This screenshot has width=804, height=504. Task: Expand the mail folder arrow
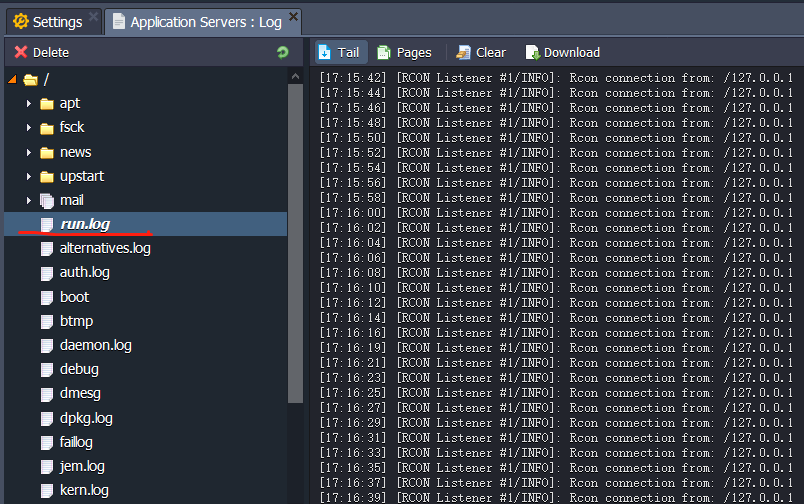click(x=29, y=201)
